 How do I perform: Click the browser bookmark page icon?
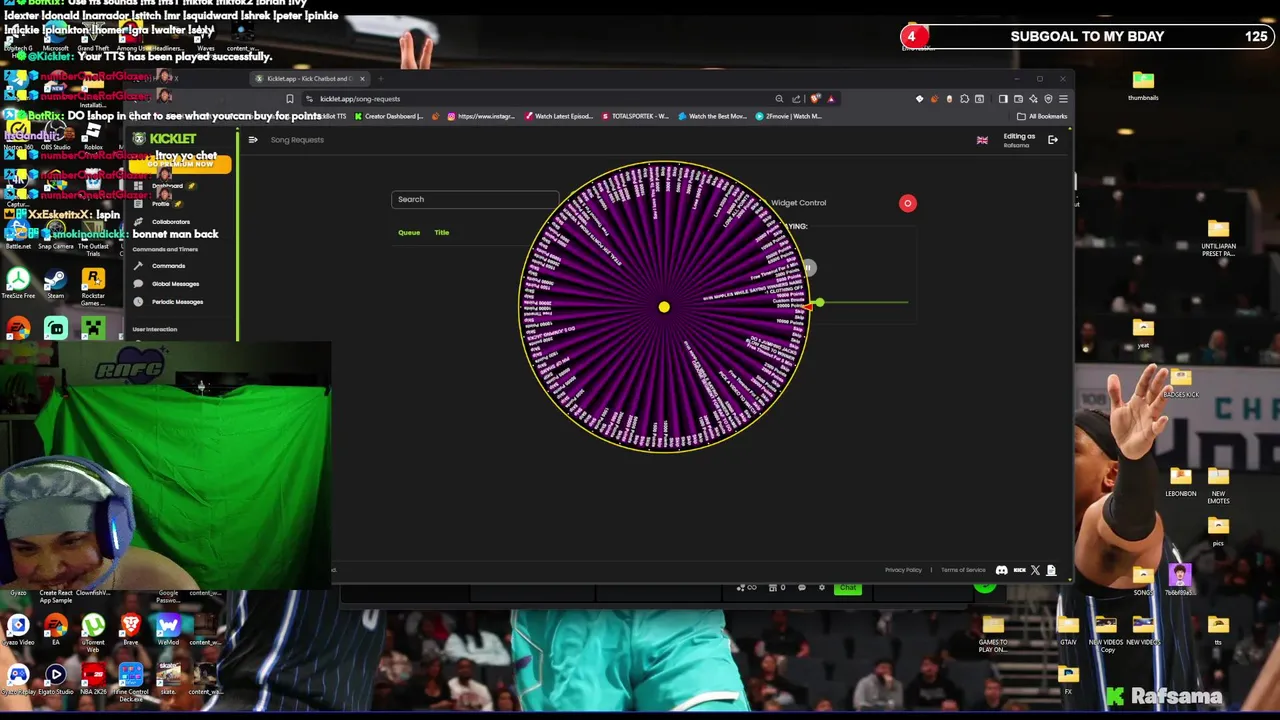coord(290,99)
